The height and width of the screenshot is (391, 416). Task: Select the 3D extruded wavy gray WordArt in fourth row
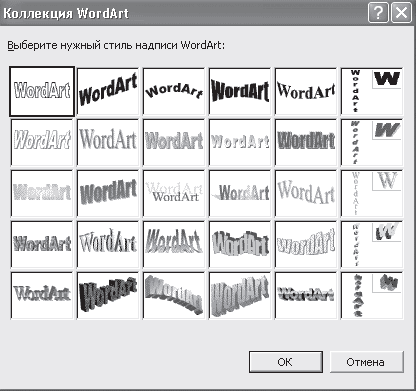[x=240, y=244]
